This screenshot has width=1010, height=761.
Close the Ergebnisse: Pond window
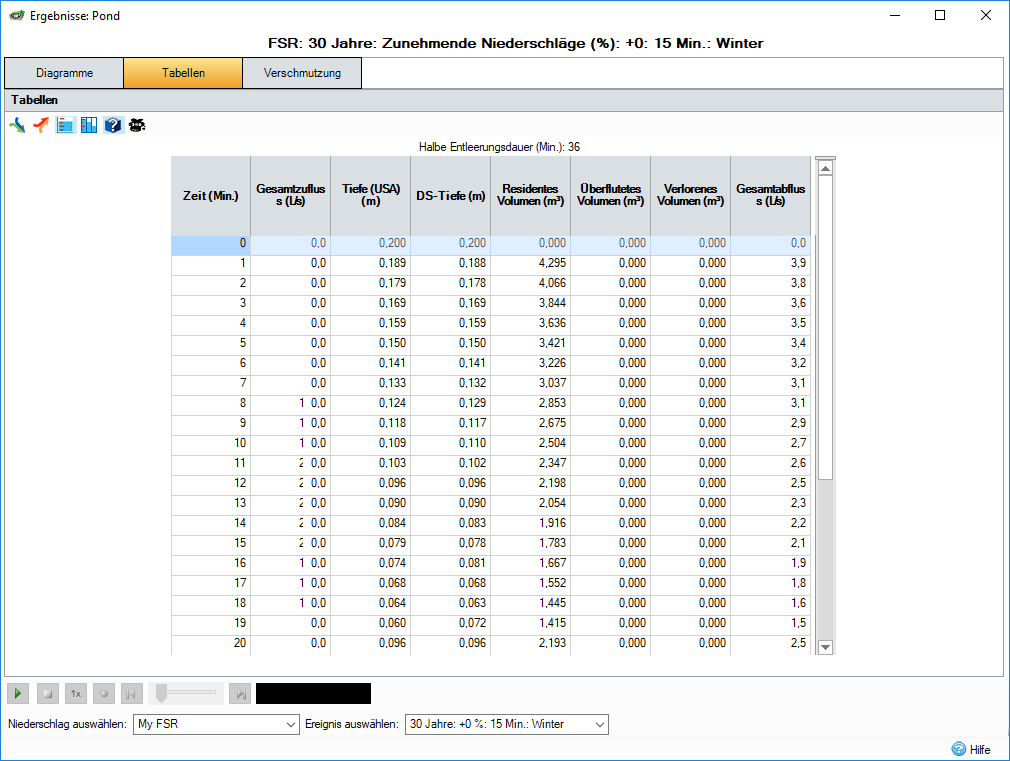[986, 15]
